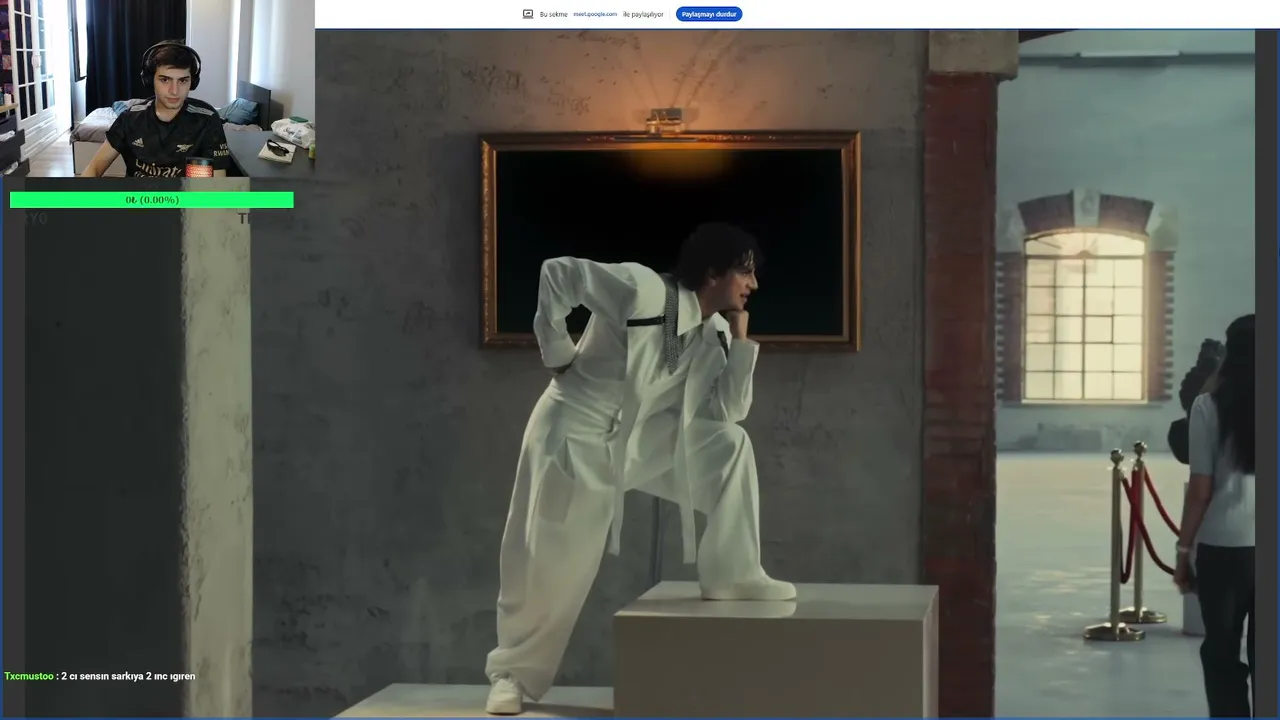
Task: Click the "Bu sekme" text in sharing bar
Action: [x=553, y=14]
